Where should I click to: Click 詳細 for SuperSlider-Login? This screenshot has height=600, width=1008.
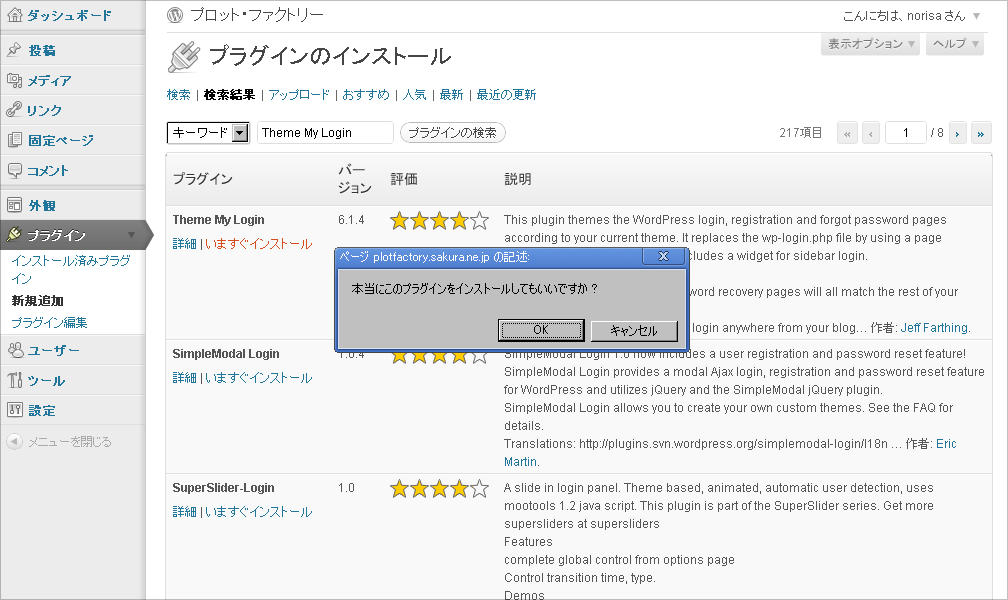[x=184, y=512]
